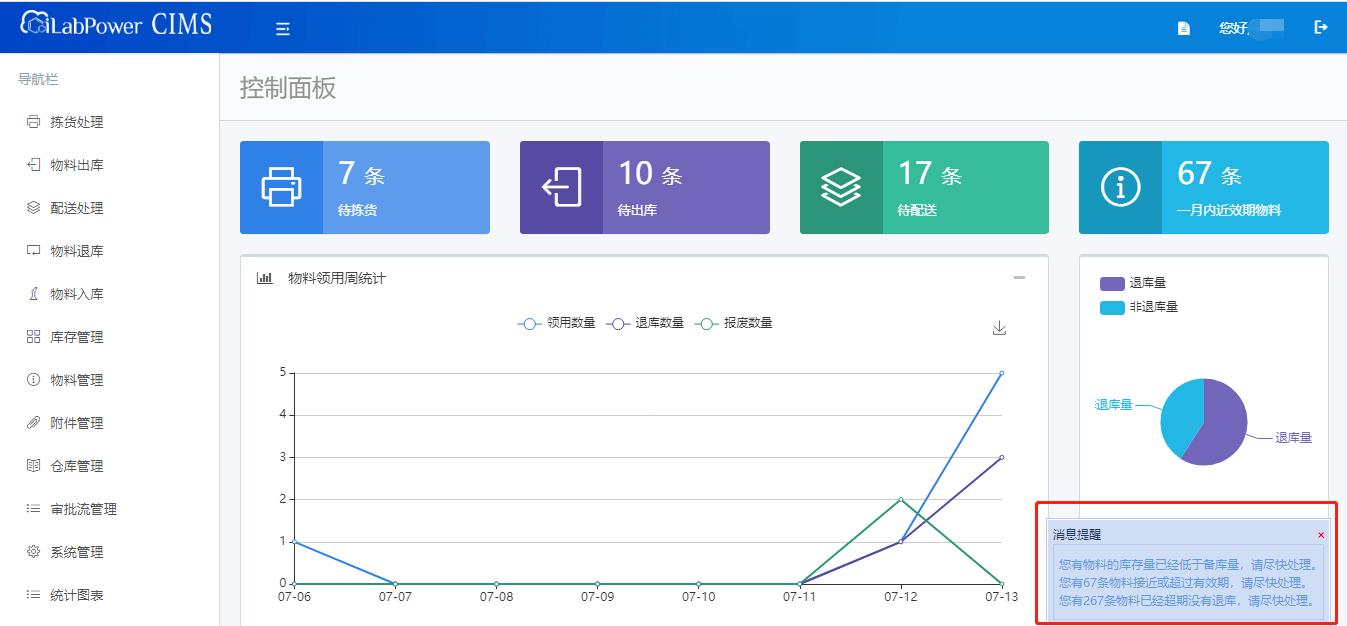Open 物料入库 in the sidebar
The image size is (1347, 626).
pyautogui.click(x=77, y=294)
